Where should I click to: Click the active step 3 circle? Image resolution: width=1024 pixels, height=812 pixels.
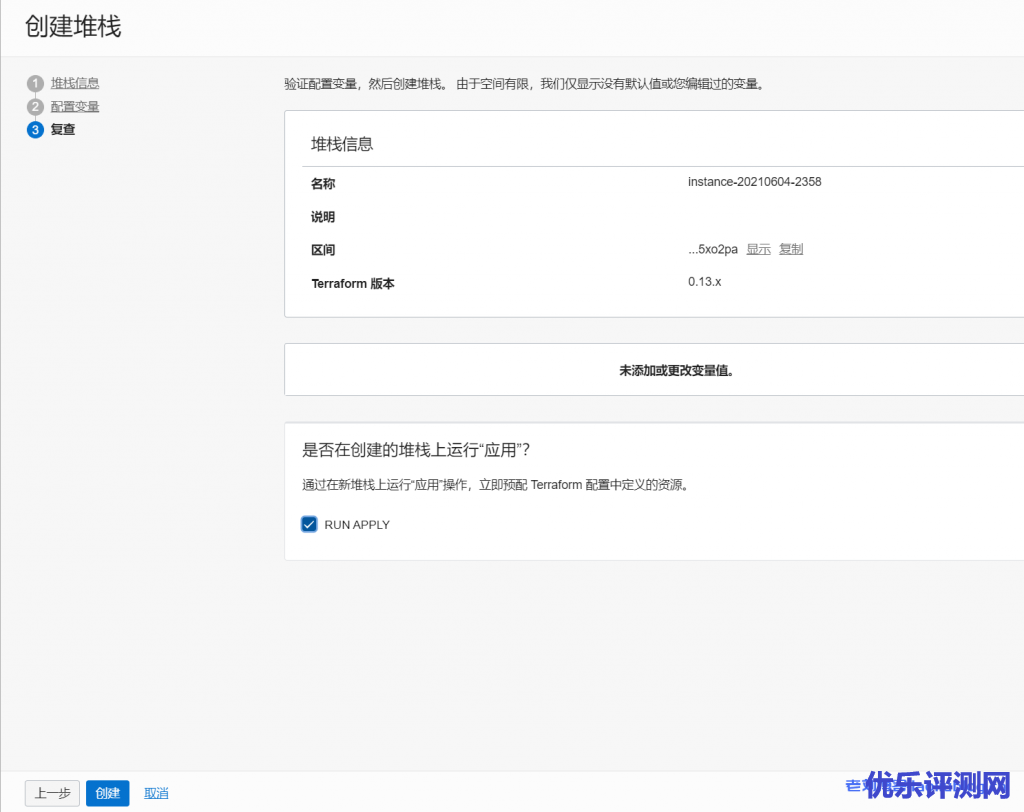point(35,130)
